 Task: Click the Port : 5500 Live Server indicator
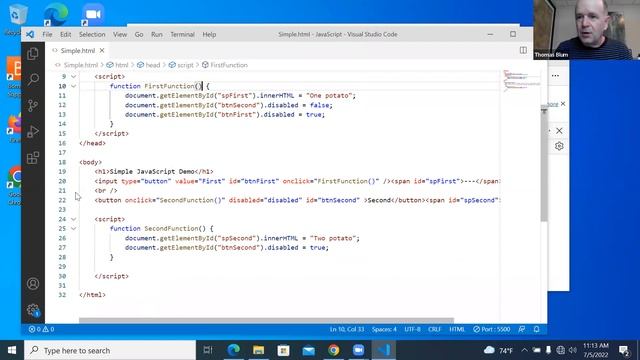pyautogui.click(x=492, y=329)
